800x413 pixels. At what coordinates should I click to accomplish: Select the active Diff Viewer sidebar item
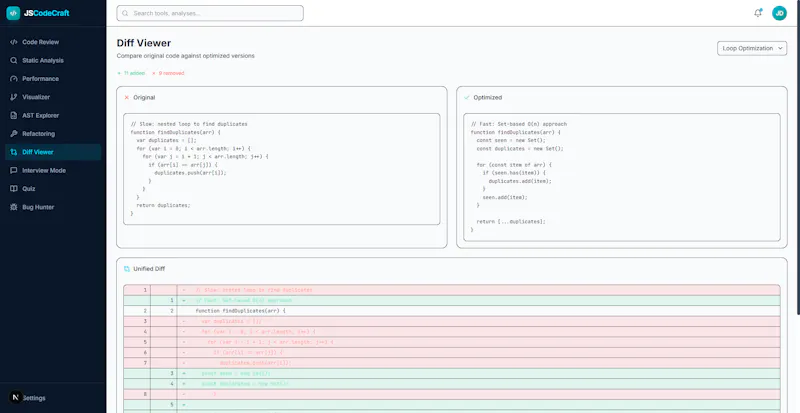(53, 152)
